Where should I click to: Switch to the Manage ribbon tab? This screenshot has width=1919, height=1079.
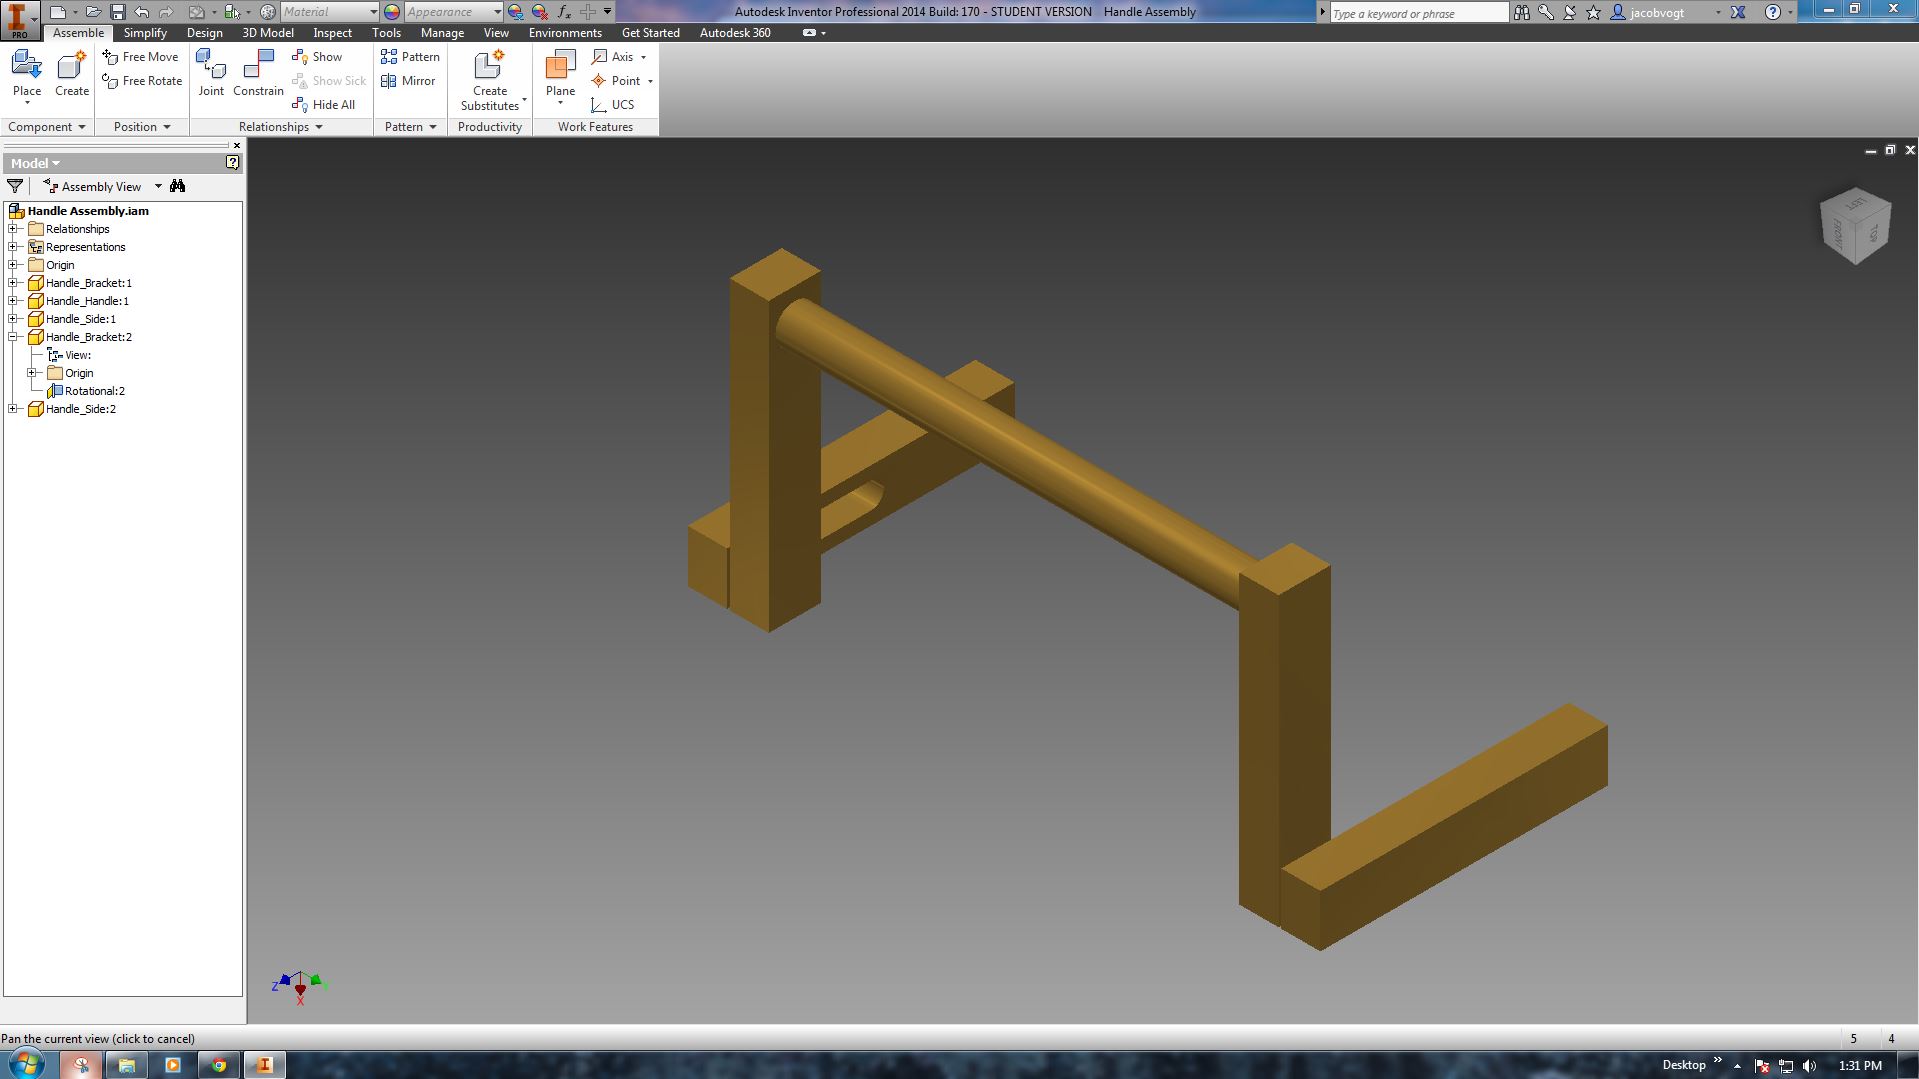point(442,33)
